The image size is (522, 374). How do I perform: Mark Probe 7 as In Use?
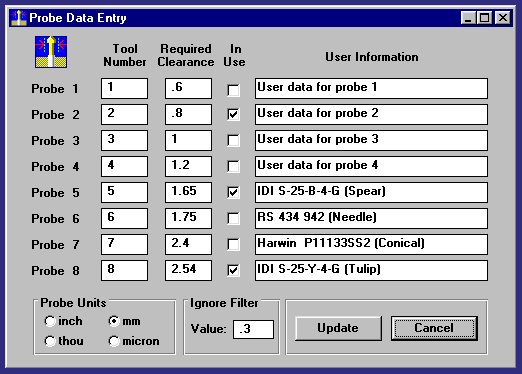tap(233, 244)
